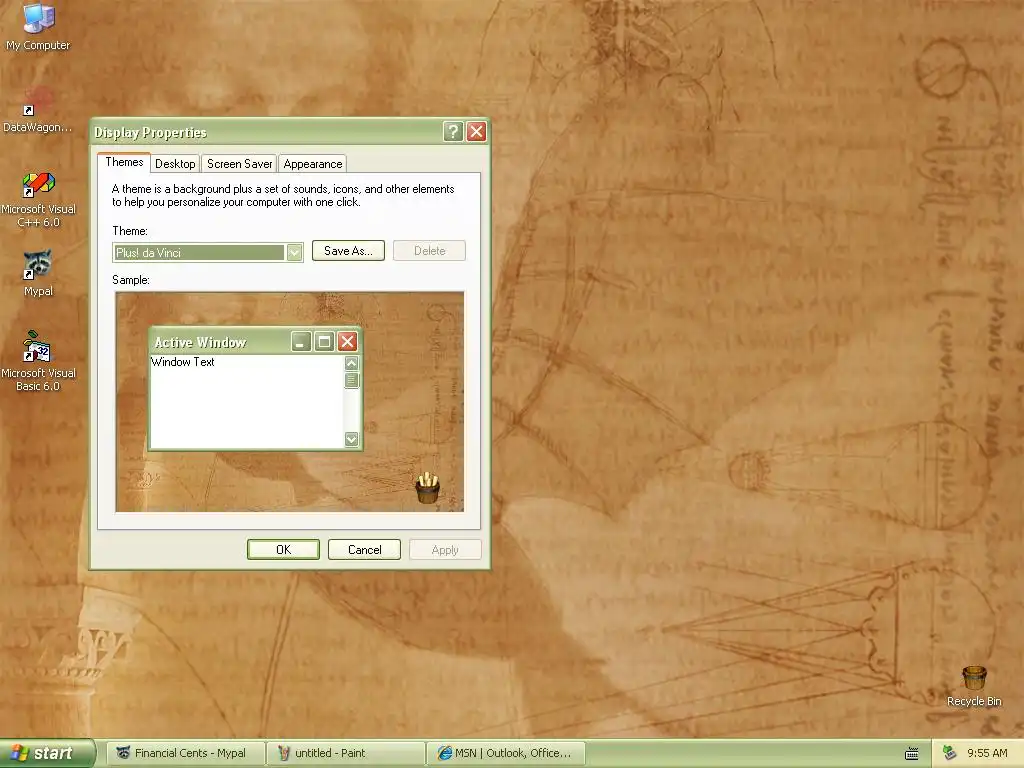Click the help question mark button
This screenshot has width=1024, height=768.
coord(453,132)
